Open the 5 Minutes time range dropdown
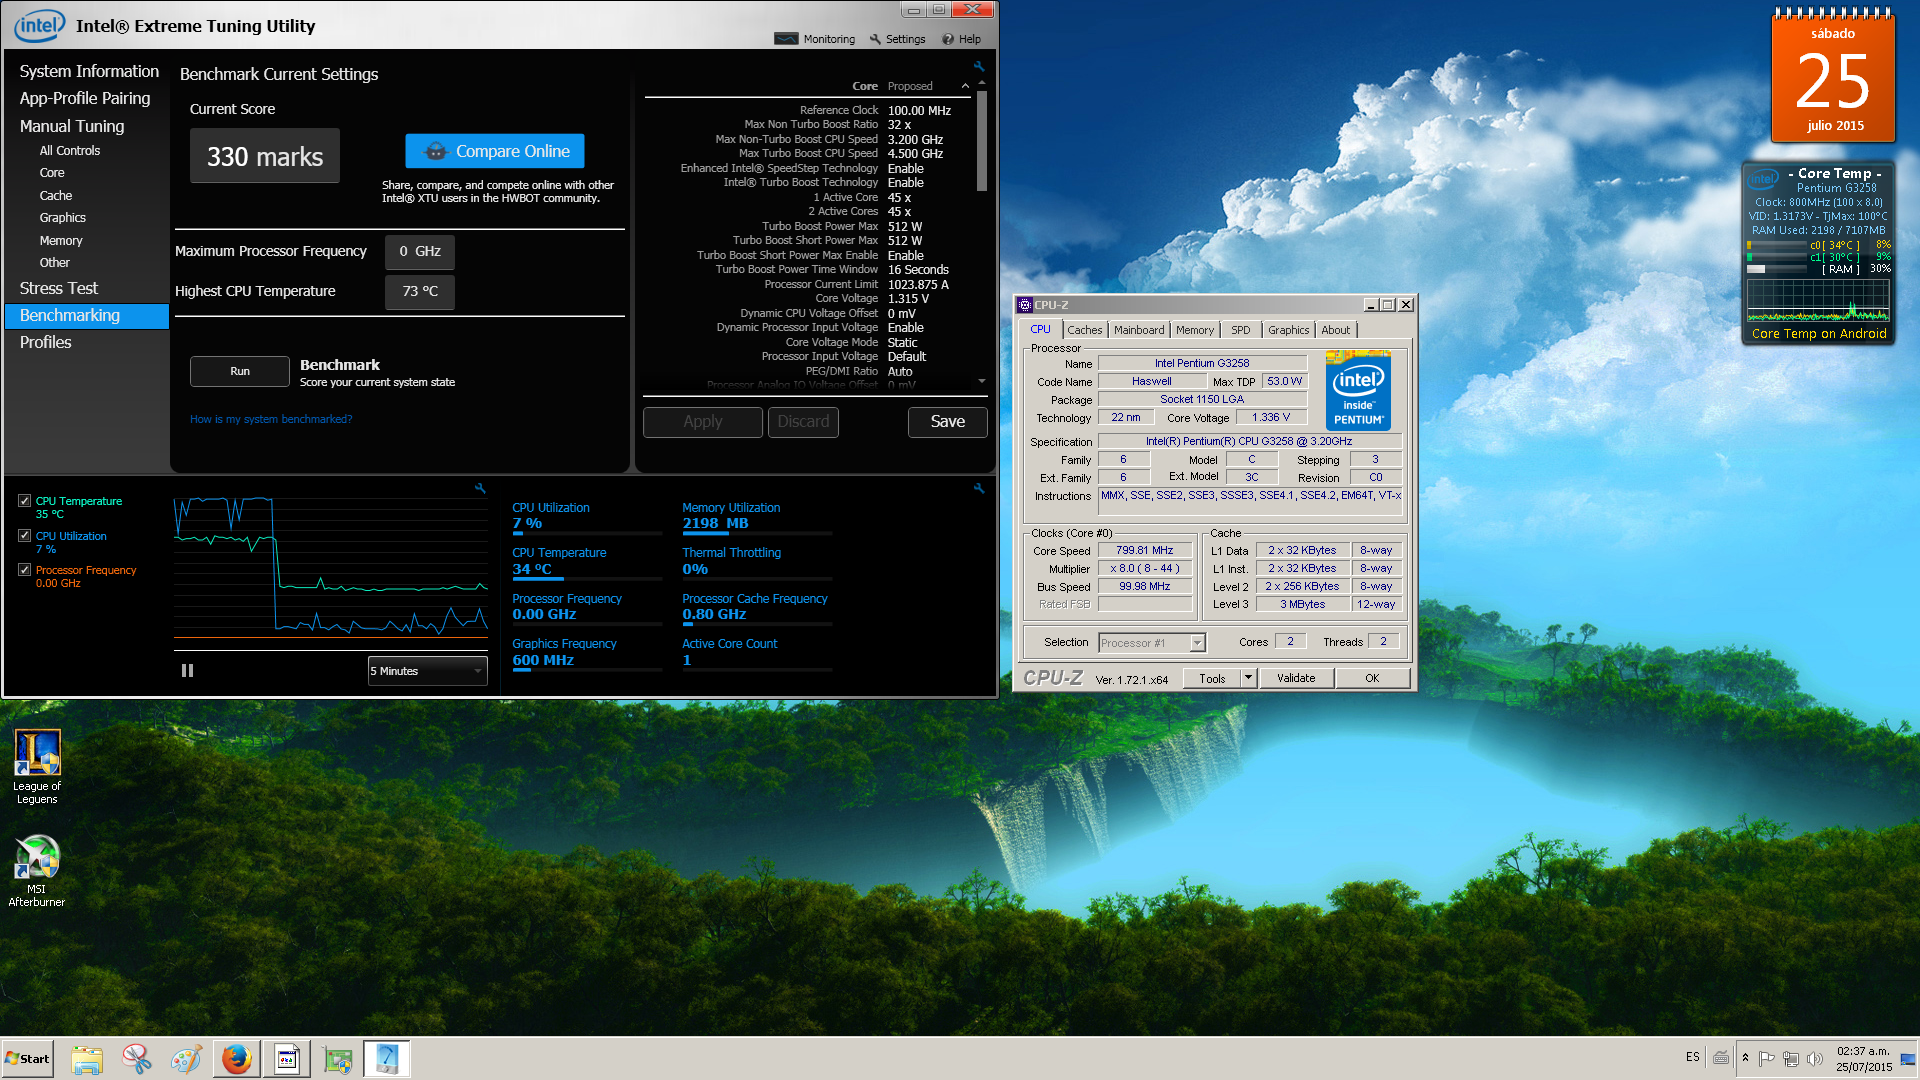Viewport: 1920px width, 1080px height. [428, 671]
